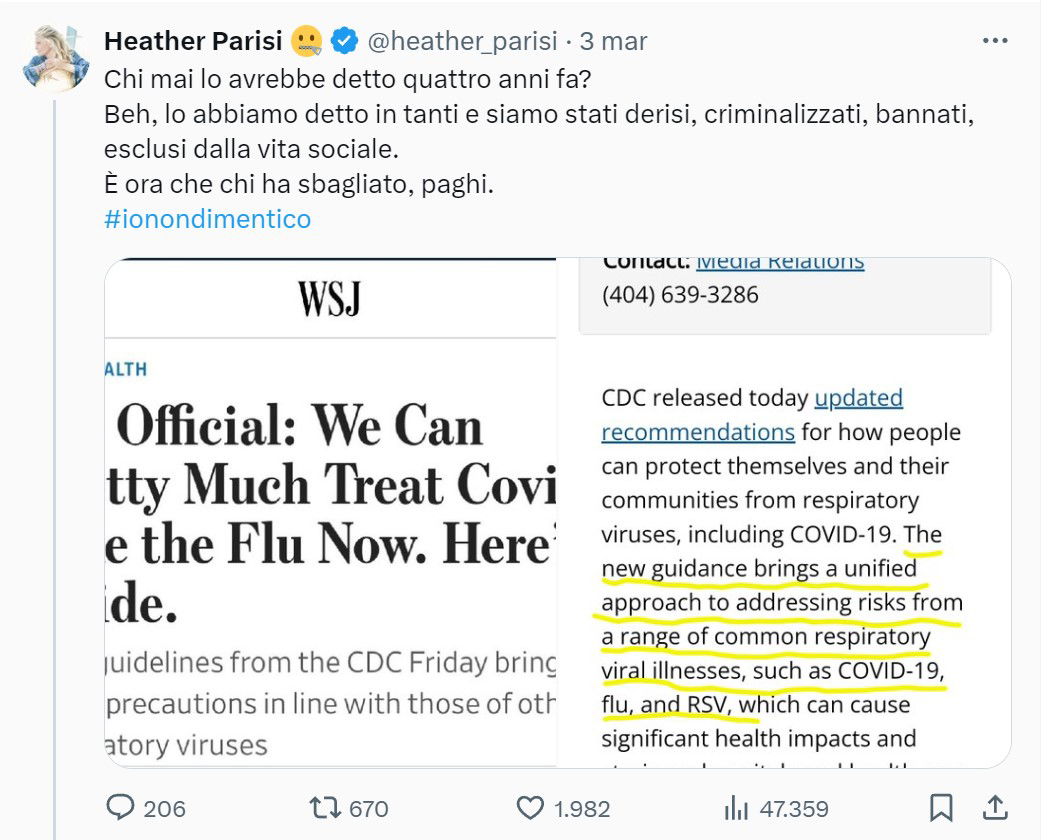Reply to Heather Parisi's tweet
1053x840 pixels.
point(119,807)
